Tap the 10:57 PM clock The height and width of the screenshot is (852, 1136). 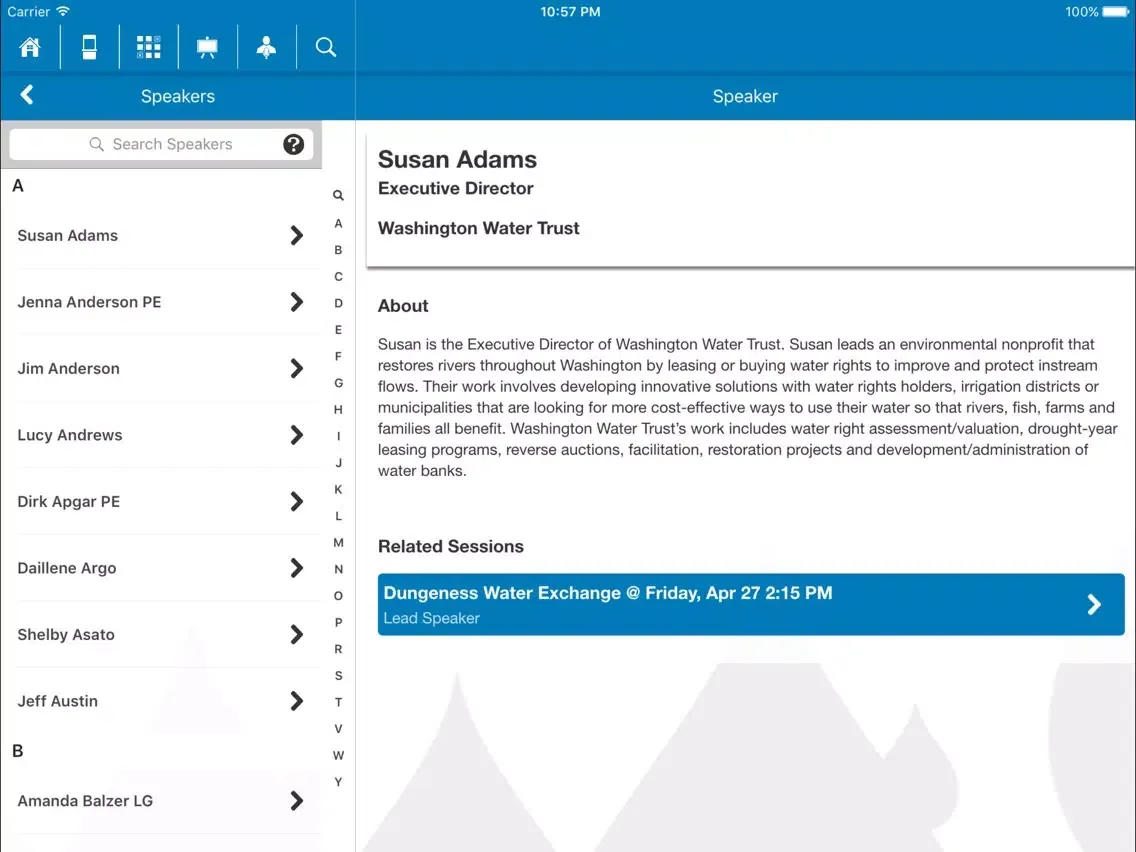[x=570, y=12]
